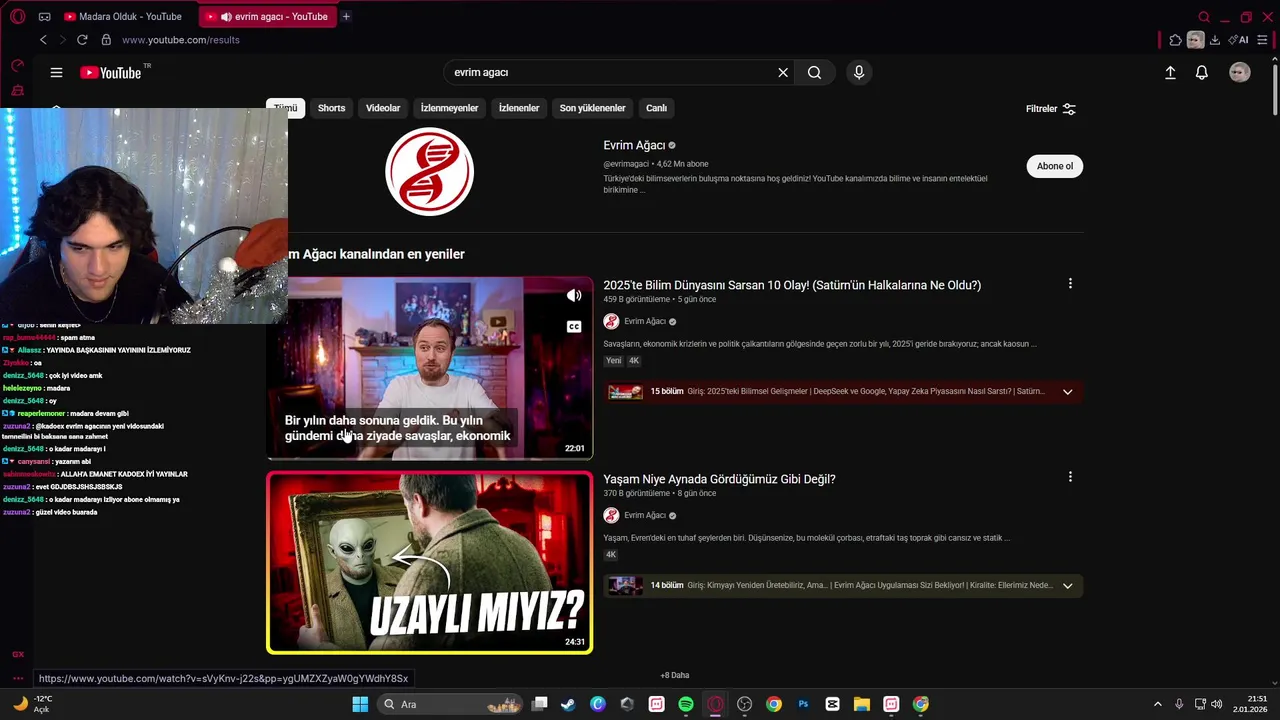The width and height of the screenshot is (1280, 720).
Task: Open GX Corner gamepad icon in tab bar
Action: pyautogui.click(x=44, y=17)
